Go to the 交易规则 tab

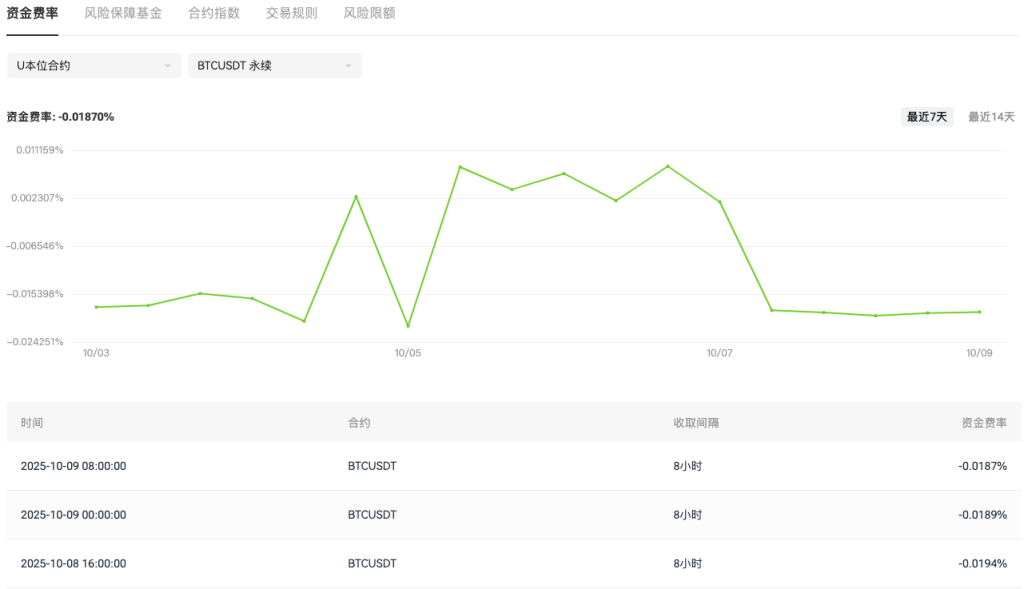(292, 14)
